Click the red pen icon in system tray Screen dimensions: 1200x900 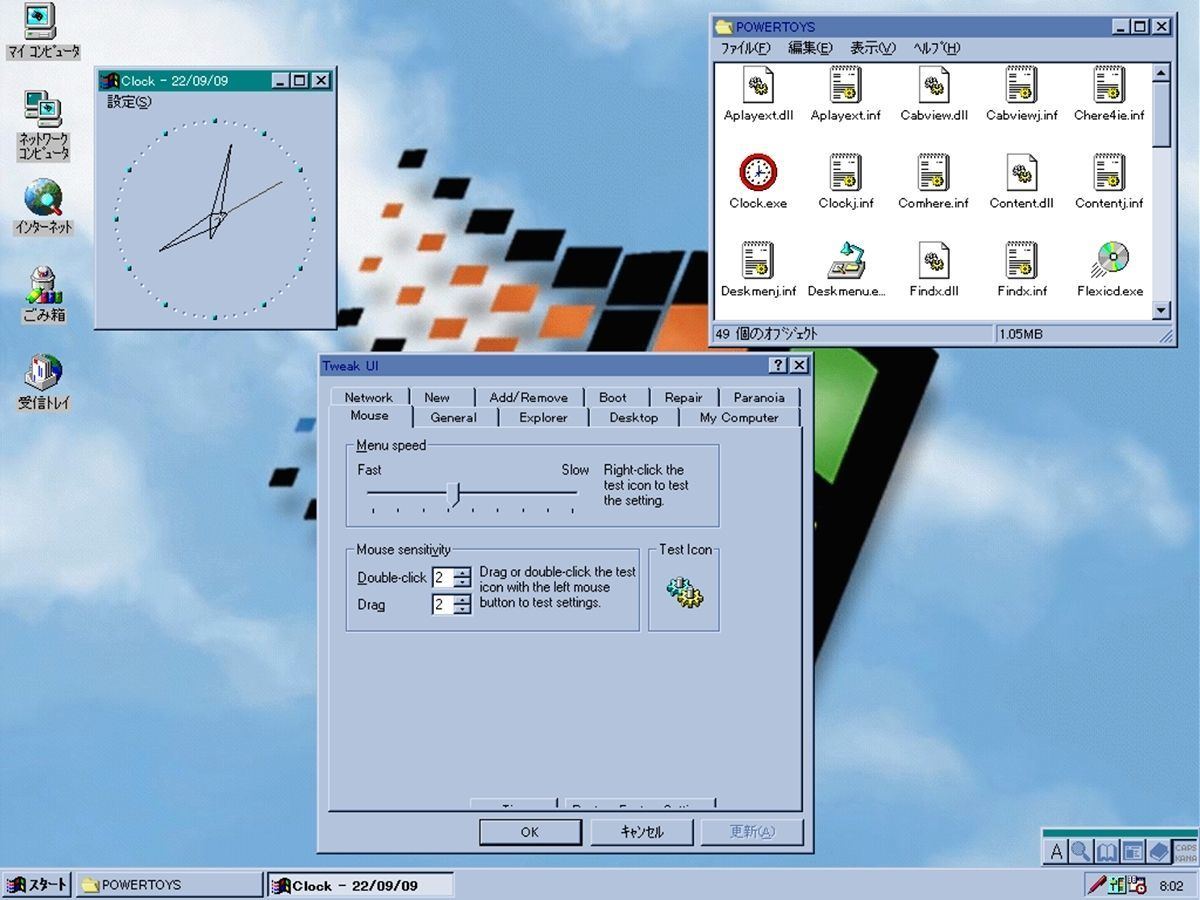coord(1097,885)
